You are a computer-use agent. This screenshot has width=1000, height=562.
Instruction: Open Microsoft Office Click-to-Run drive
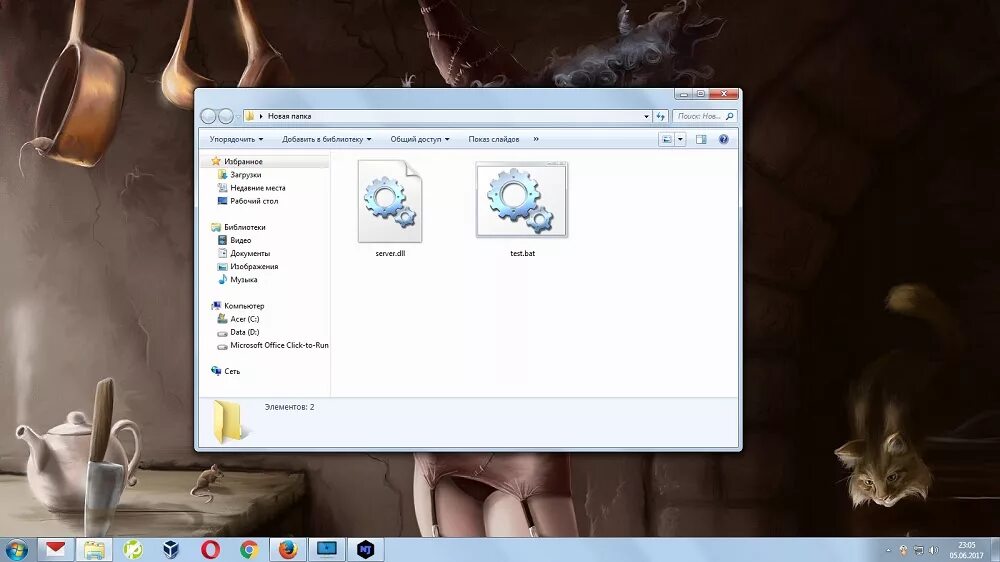tap(279, 345)
